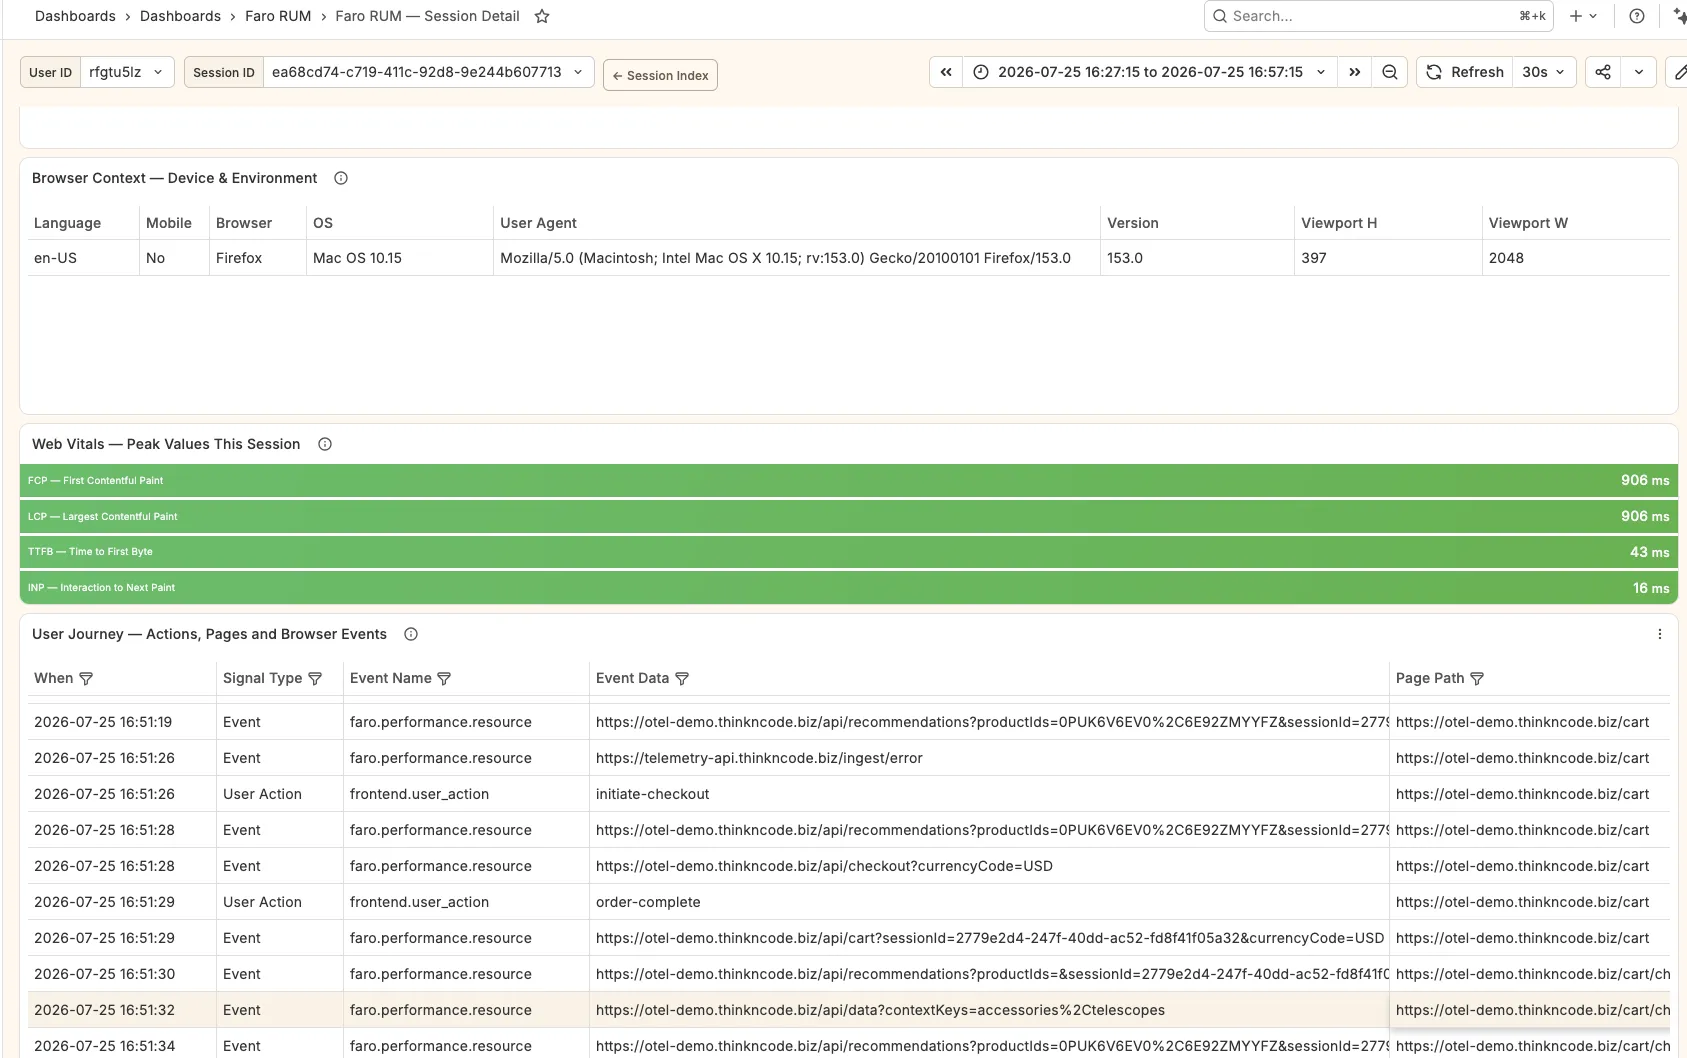Go back to Session Index
This screenshot has width=1687, height=1058.
pyautogui.click(x=660, y=75)
